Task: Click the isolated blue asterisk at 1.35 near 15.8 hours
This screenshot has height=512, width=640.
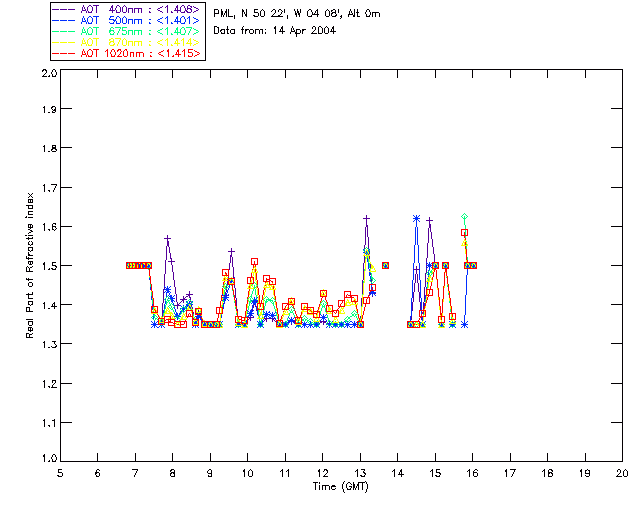Action: (464, 325)
